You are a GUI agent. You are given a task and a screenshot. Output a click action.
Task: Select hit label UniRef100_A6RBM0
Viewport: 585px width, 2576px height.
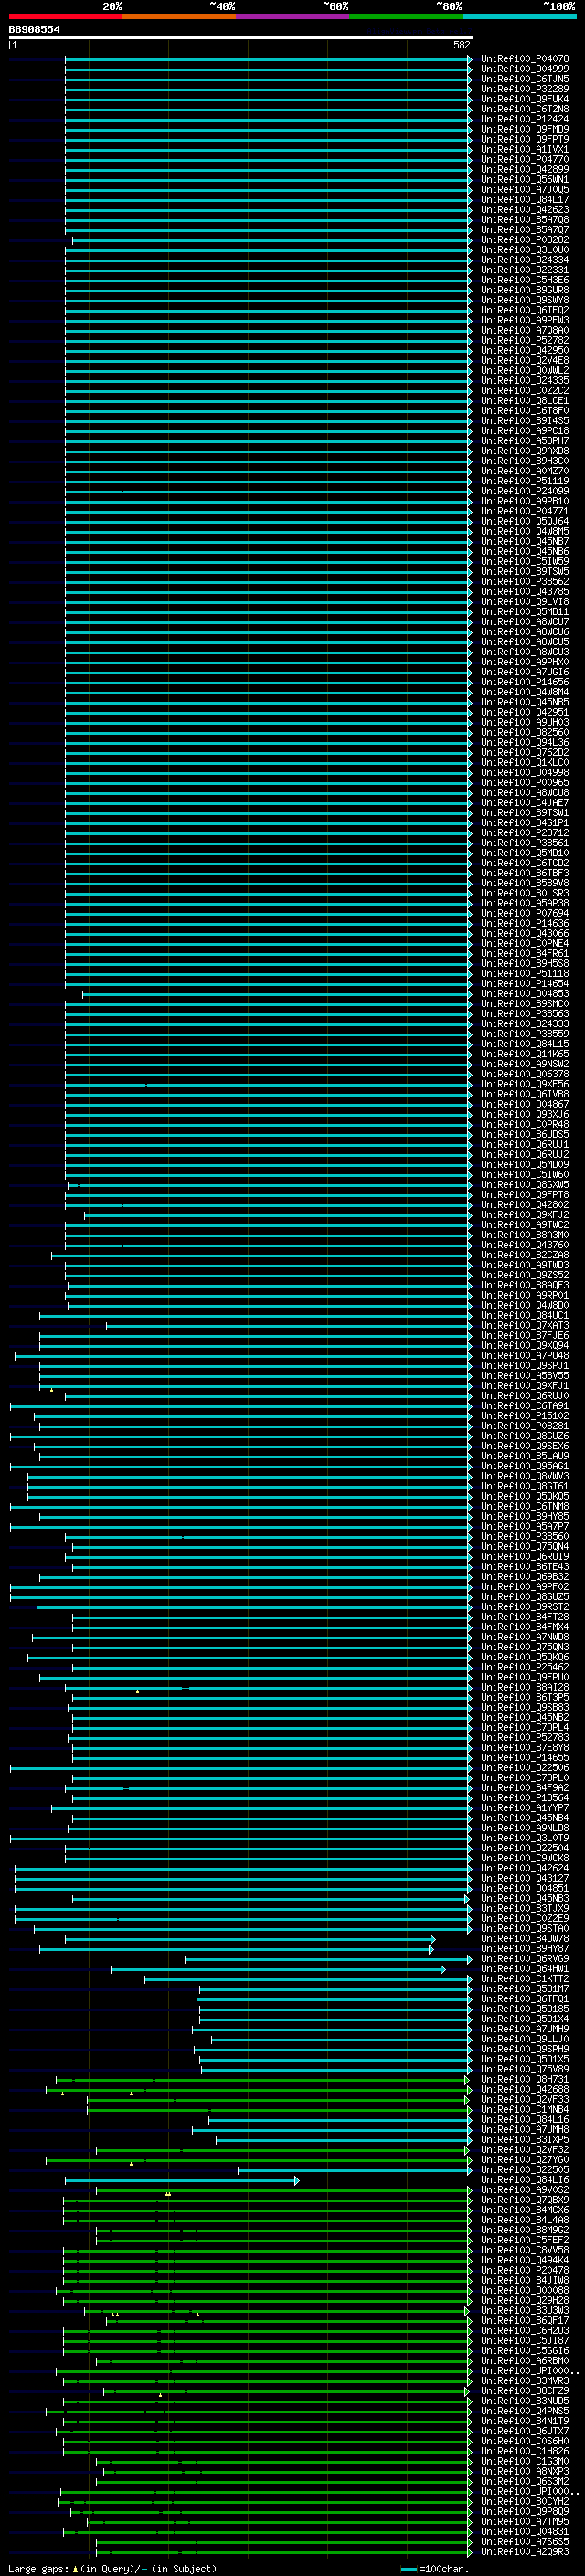coord(525,2360)
